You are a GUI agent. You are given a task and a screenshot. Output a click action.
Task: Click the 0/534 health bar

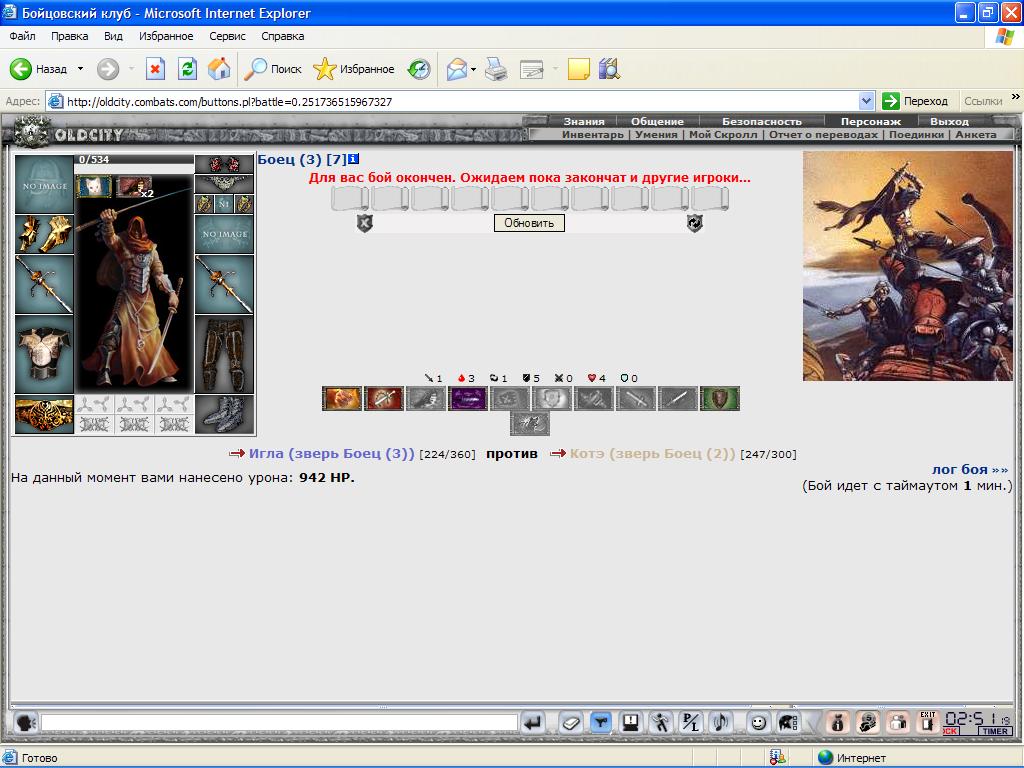[x=134, y=159]
